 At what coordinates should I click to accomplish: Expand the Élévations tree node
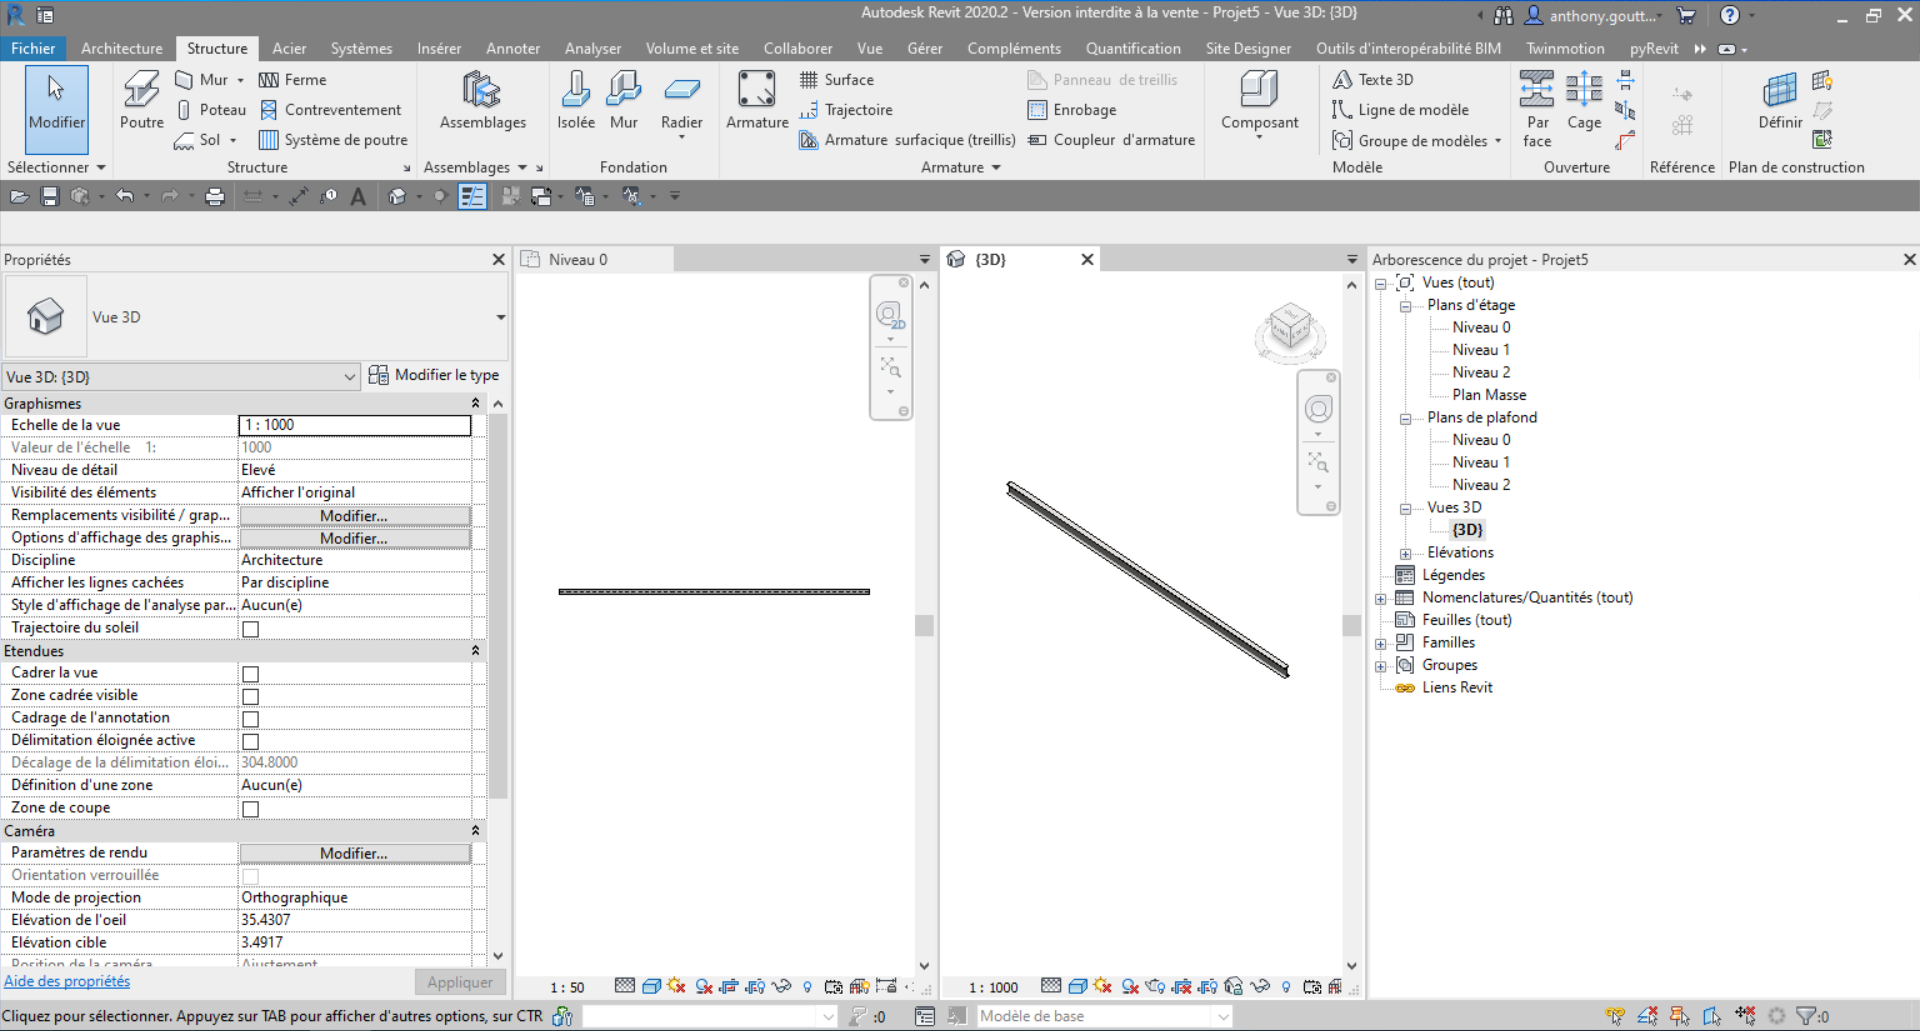(1405, 553)
